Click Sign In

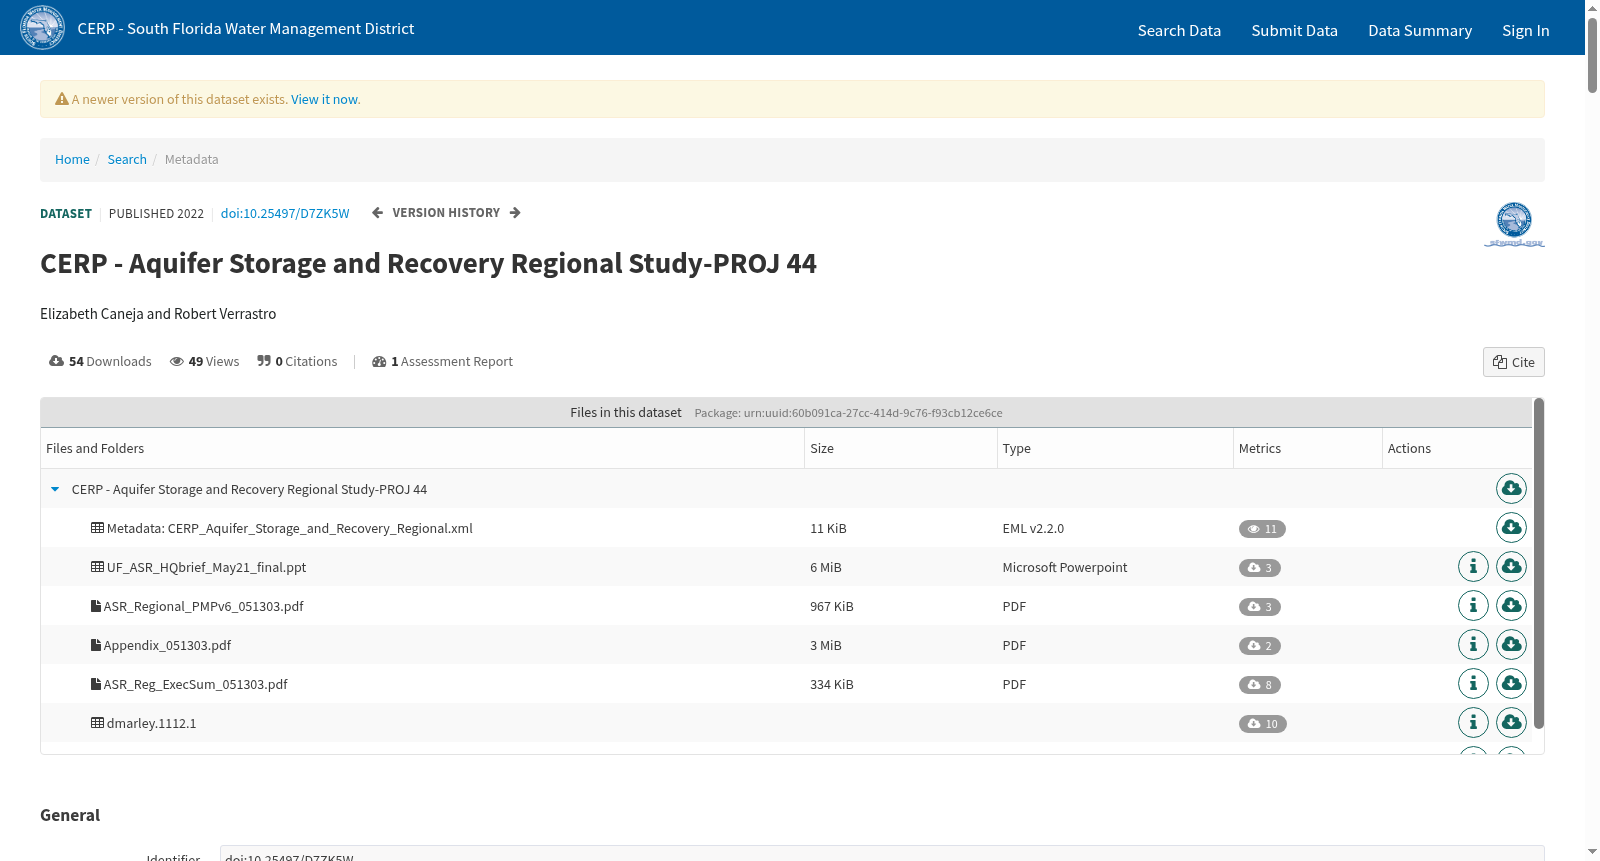pyautogui.click(x=1525, y=30)
